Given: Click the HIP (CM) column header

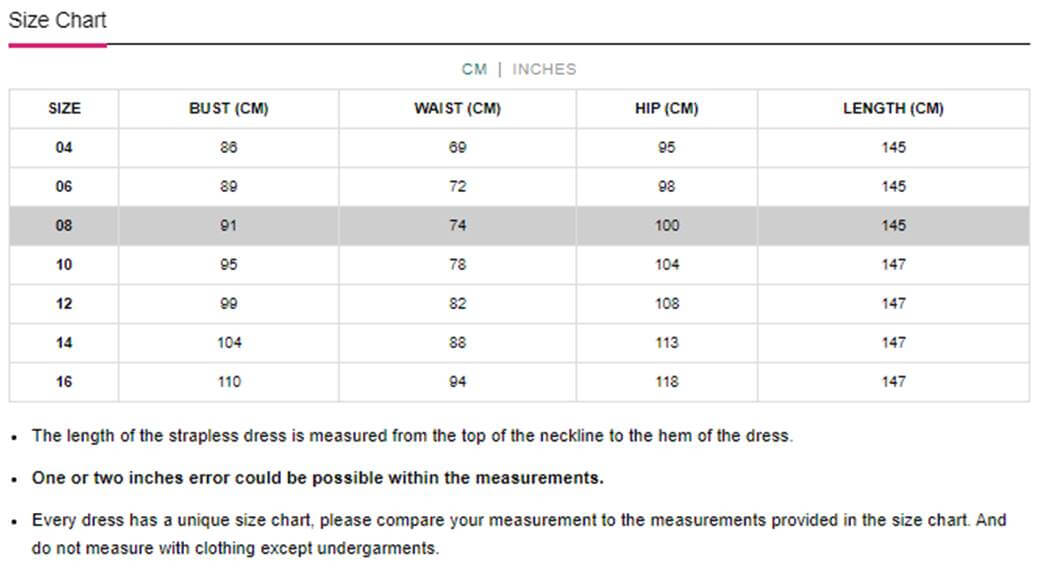Looking at the screenshot, I should (x=666, y=109).
